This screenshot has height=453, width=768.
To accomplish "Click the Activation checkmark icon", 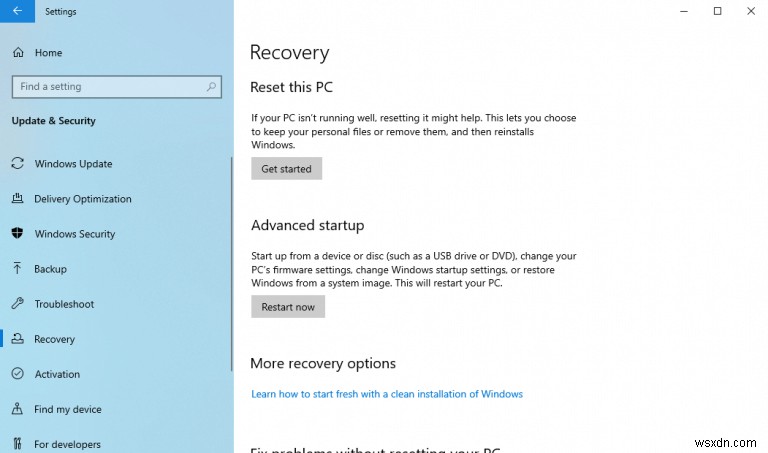I will [18, 374].
